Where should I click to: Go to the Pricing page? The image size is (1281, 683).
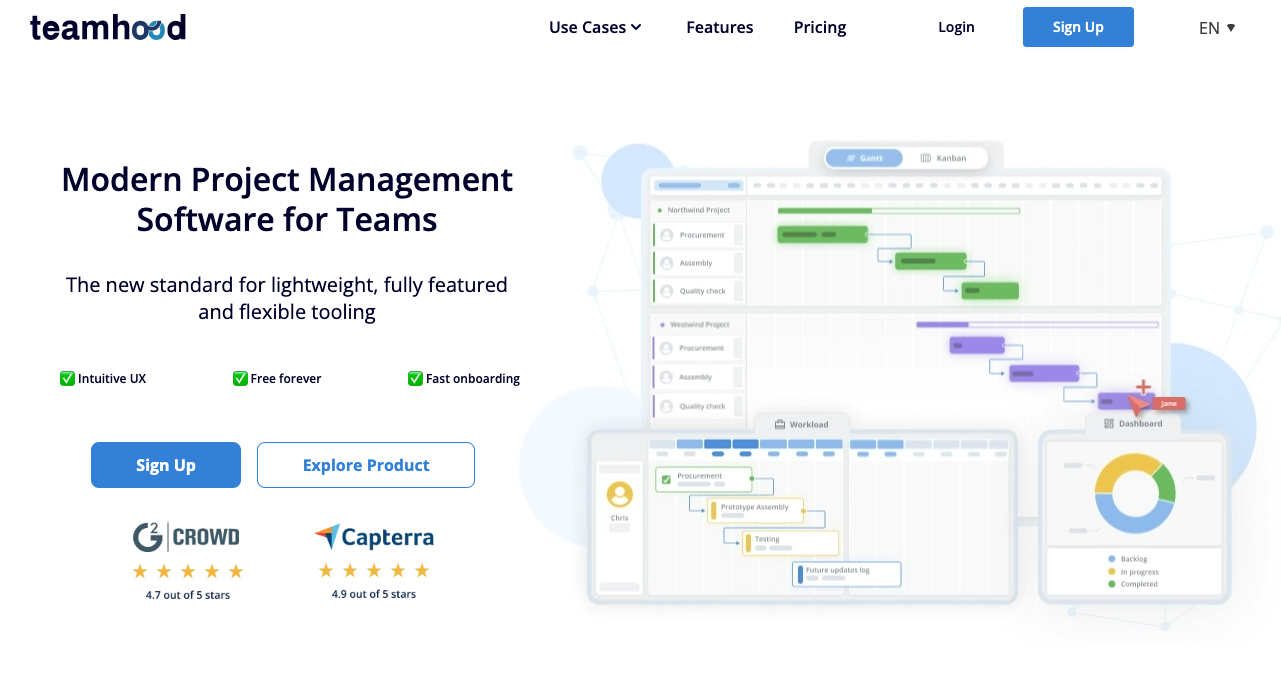point(820,27)
